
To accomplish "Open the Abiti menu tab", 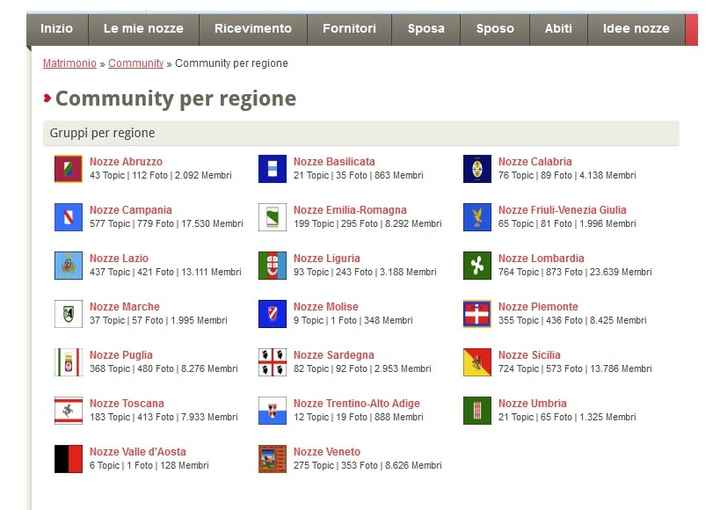I will tap(558, 29).
